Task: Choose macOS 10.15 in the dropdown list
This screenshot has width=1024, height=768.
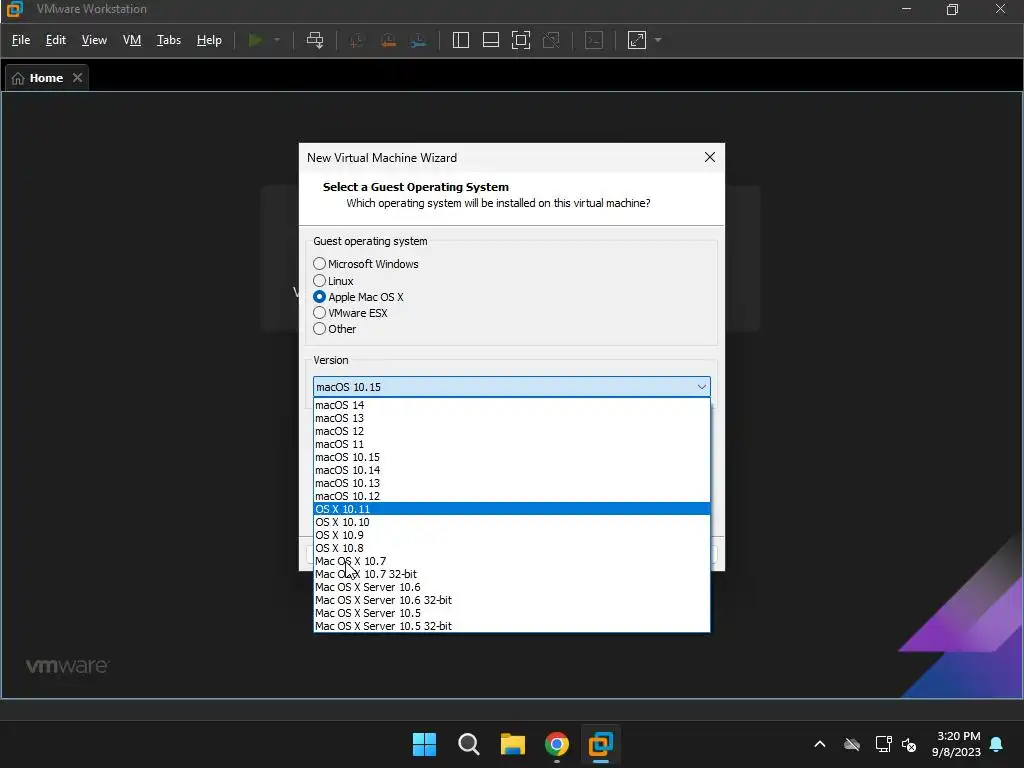Action: point(511,457)
